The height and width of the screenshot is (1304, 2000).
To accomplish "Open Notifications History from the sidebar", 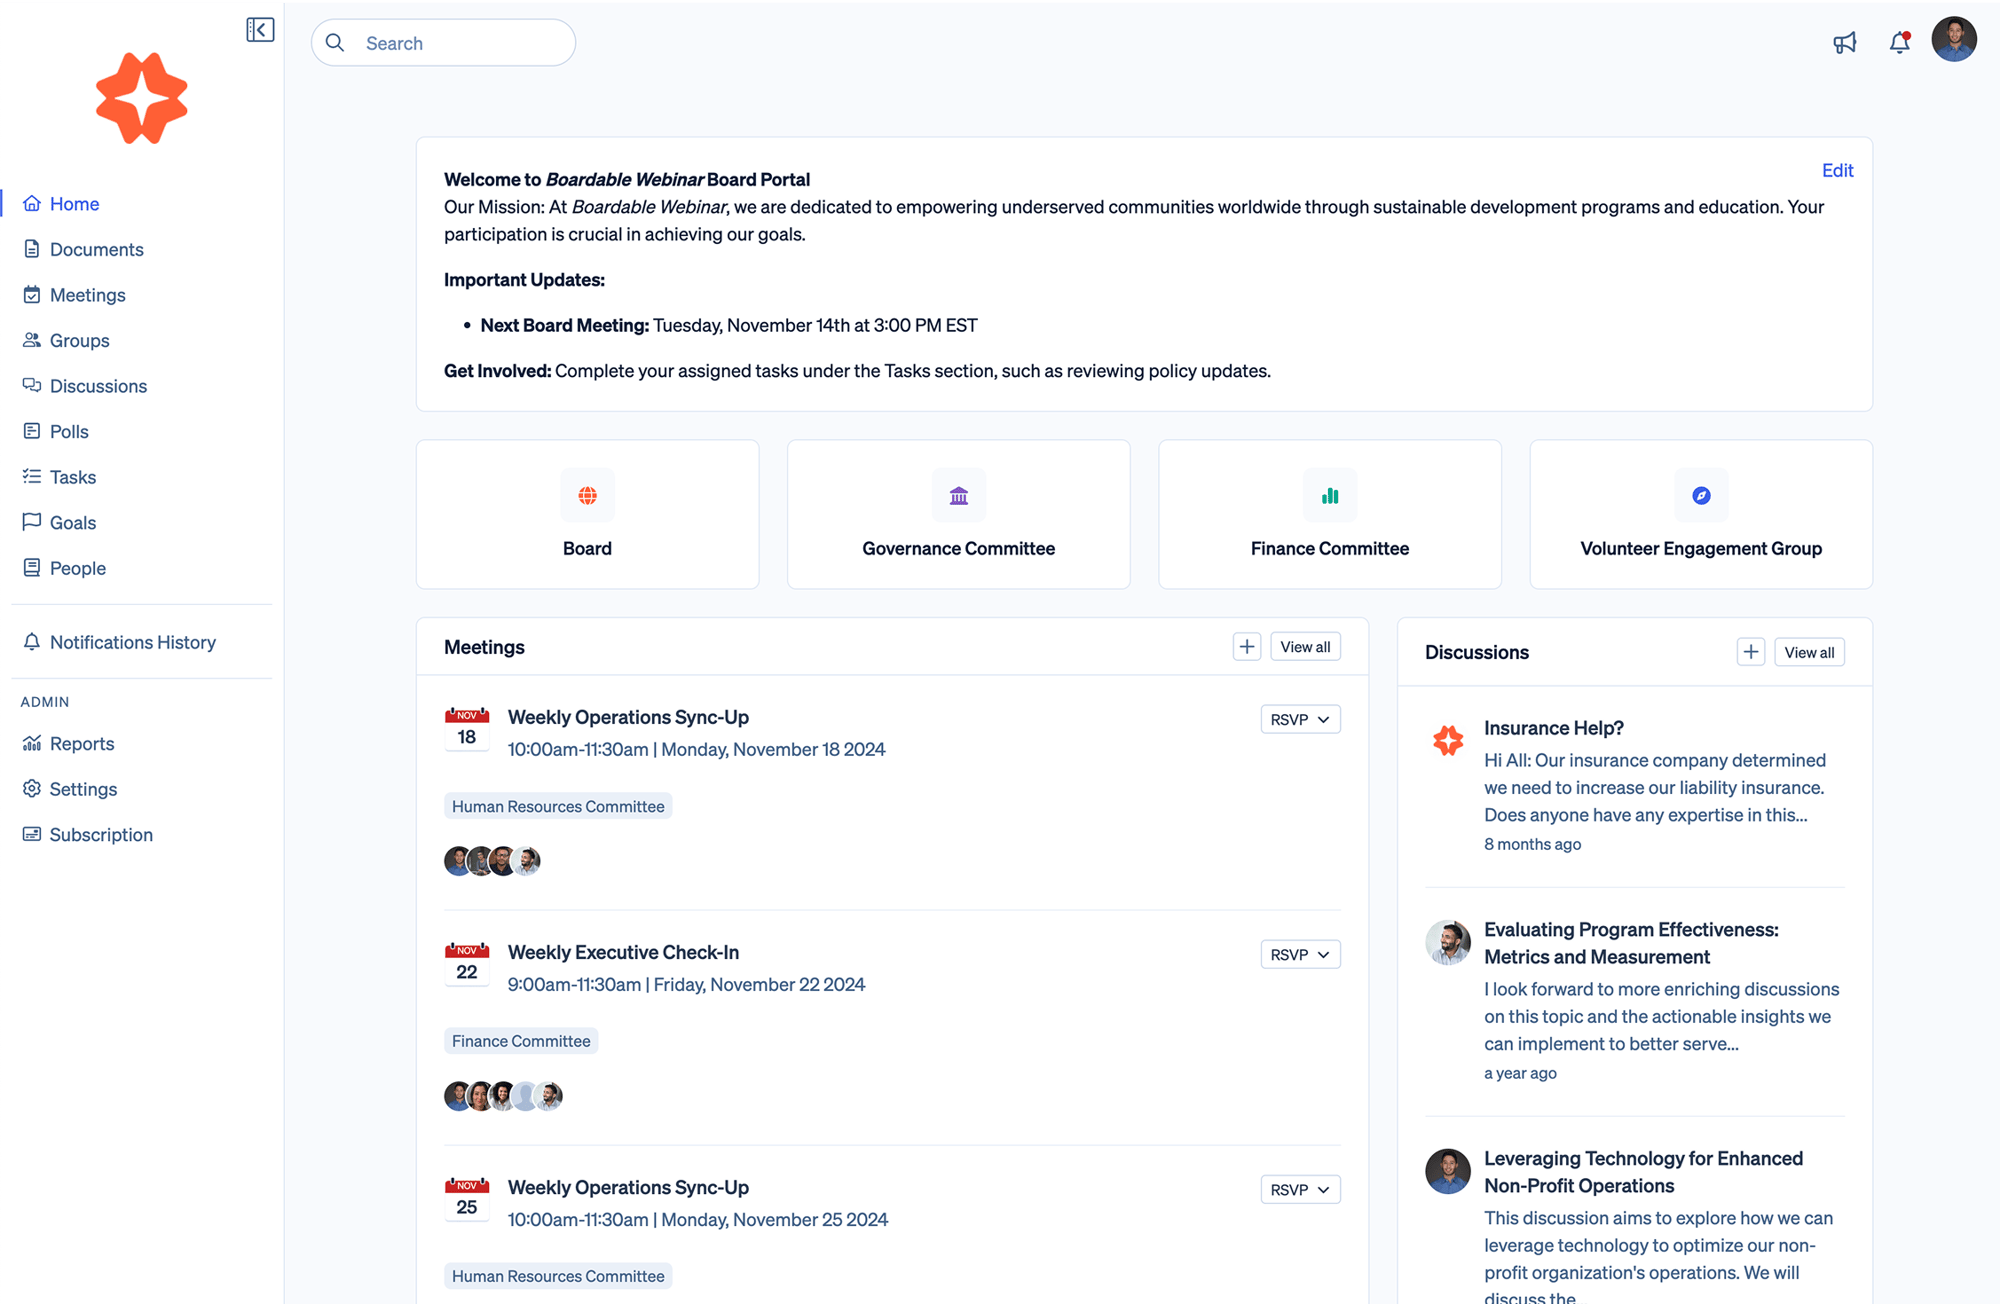I will coord(133,642).
